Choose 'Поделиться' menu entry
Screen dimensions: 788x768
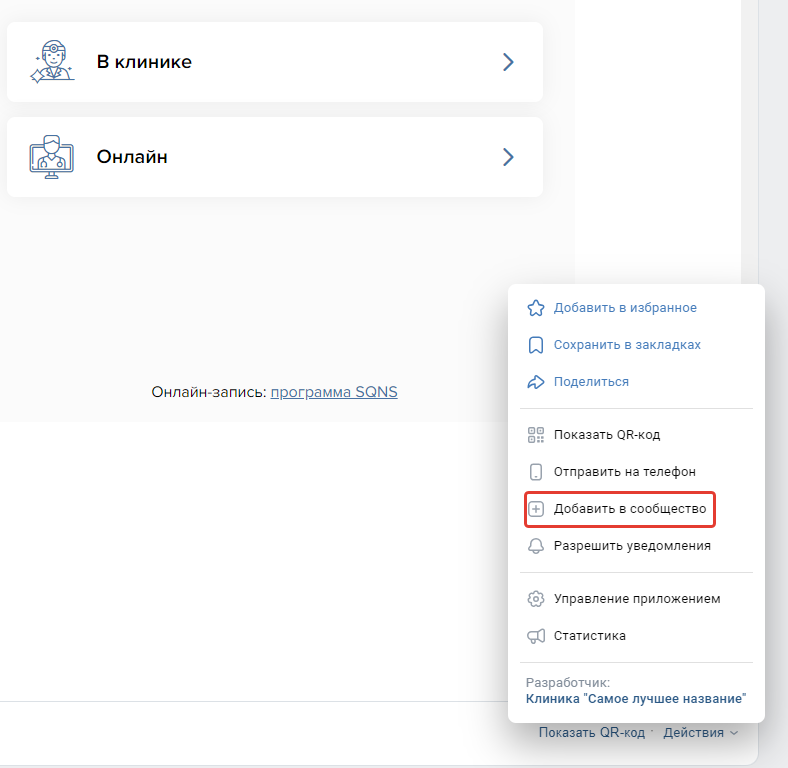591,382
